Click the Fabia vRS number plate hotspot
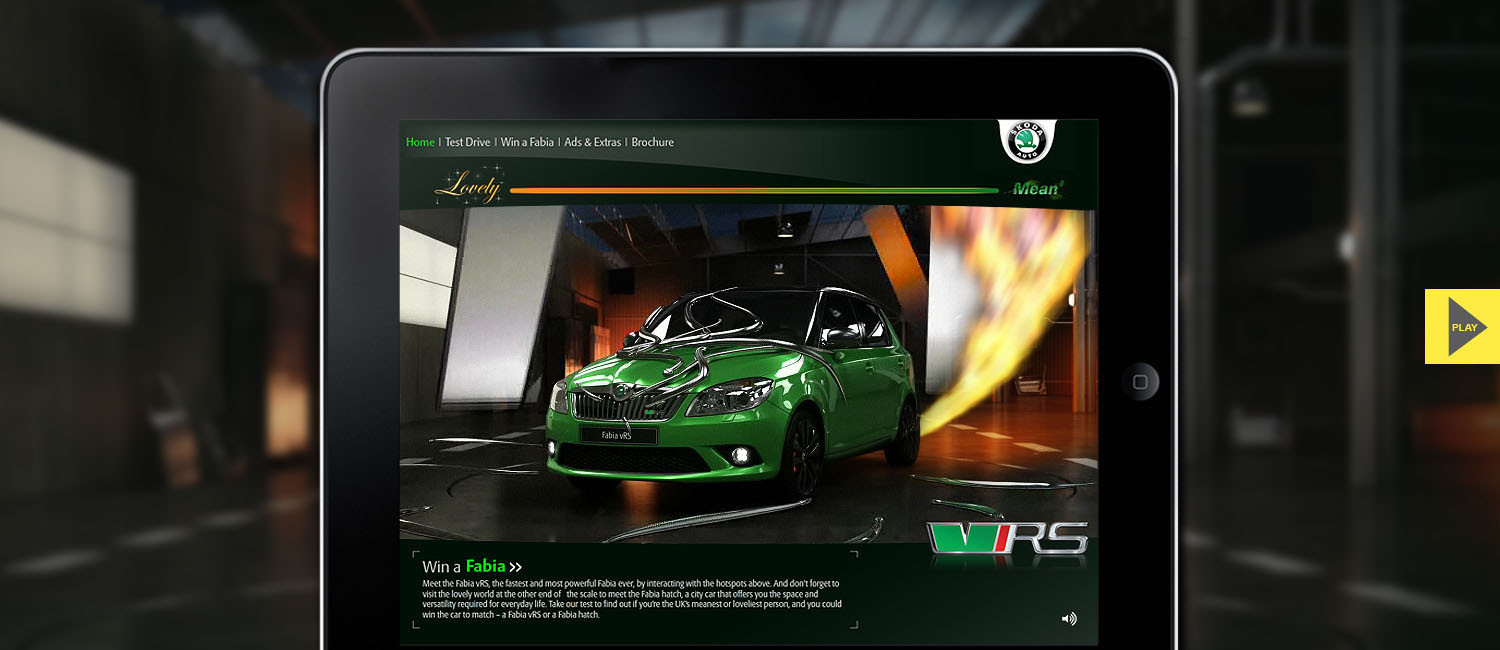Image resolution: width=1500 pixels, height=650 pixels. (x=618, y=436)
